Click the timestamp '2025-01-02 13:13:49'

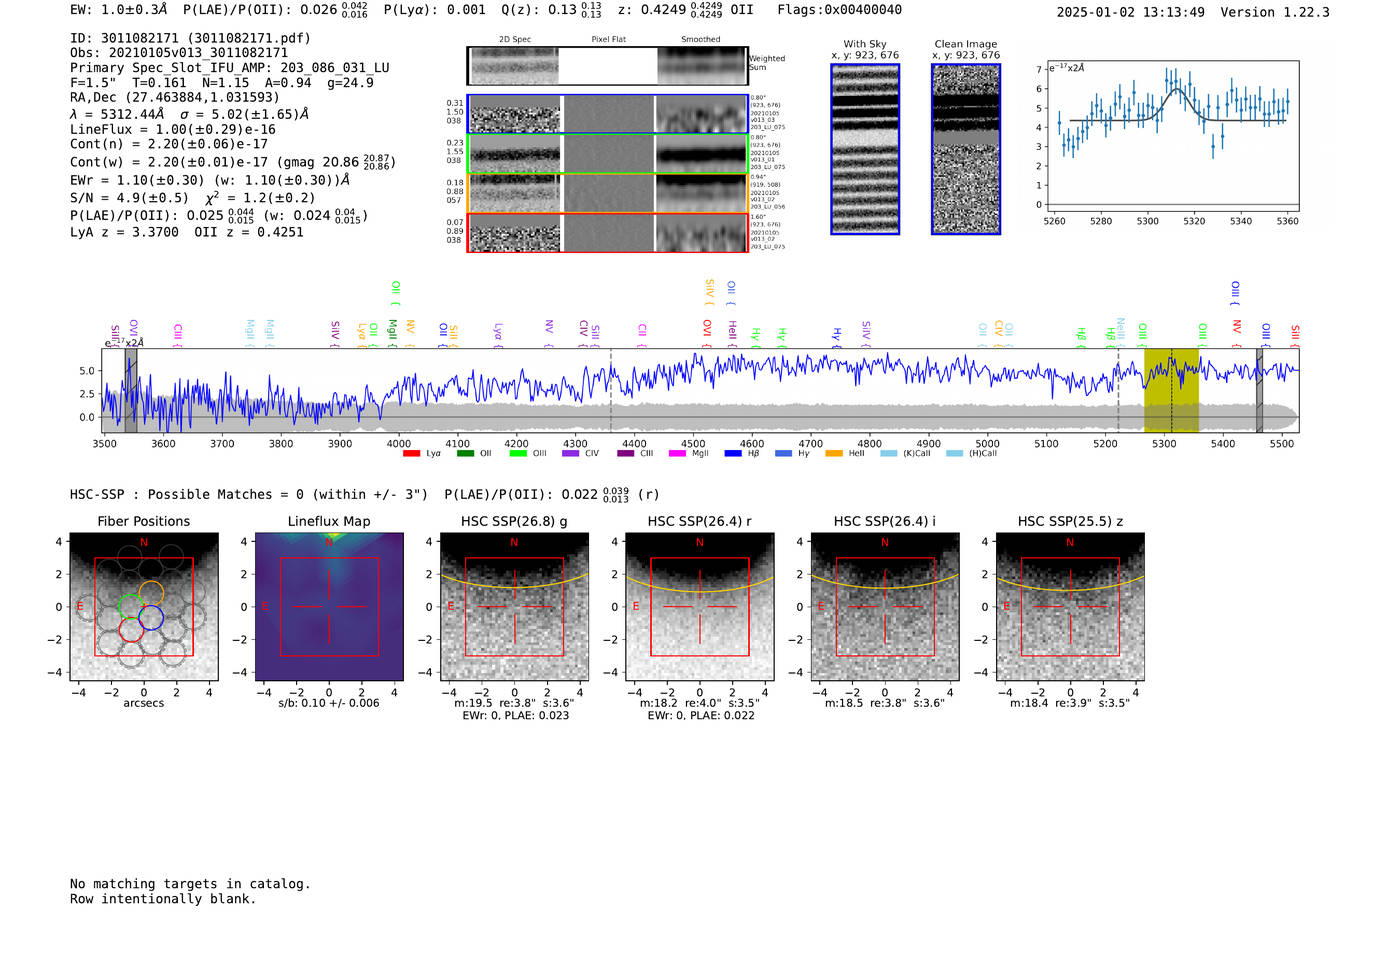1131,12
